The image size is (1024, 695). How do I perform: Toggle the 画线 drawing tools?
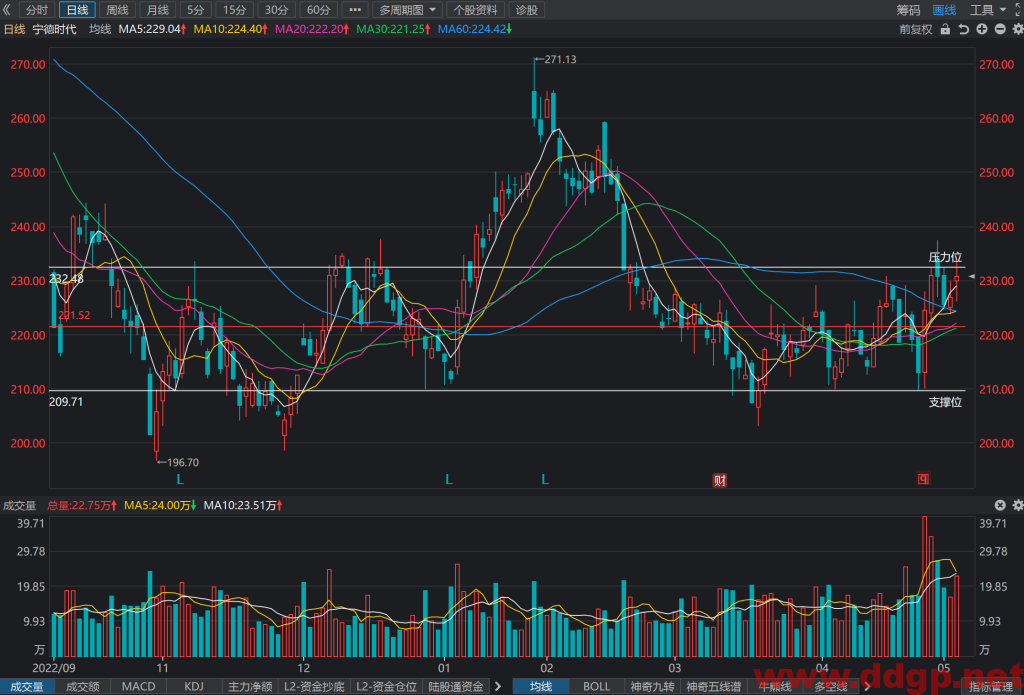coord(944,10)
